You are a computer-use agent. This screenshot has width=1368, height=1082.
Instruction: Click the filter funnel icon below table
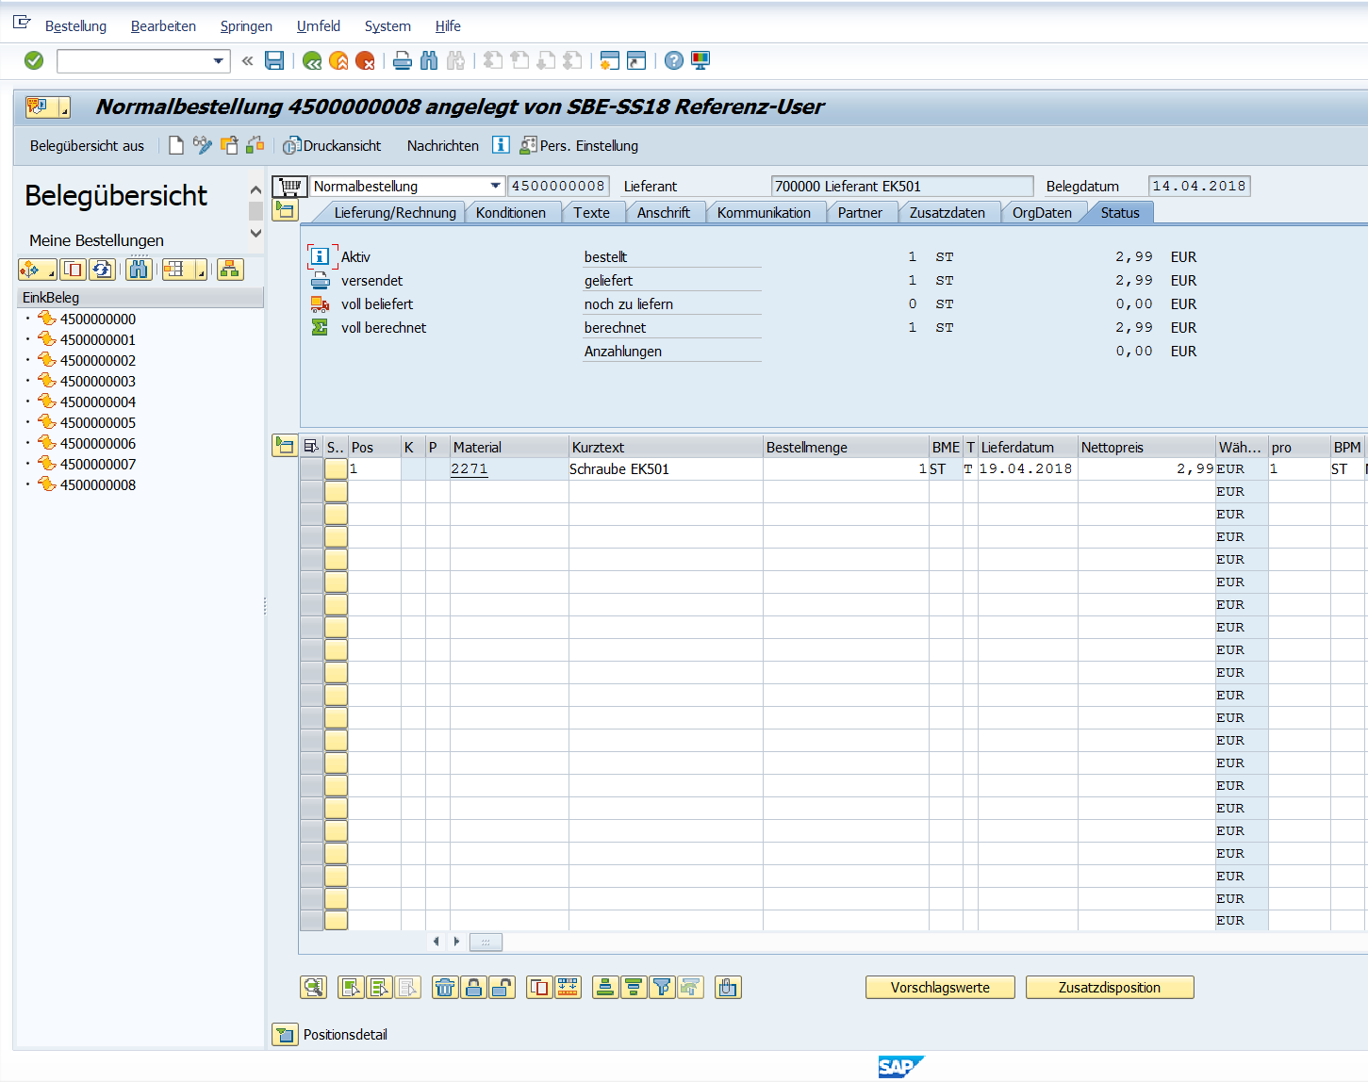pos(661,988)
